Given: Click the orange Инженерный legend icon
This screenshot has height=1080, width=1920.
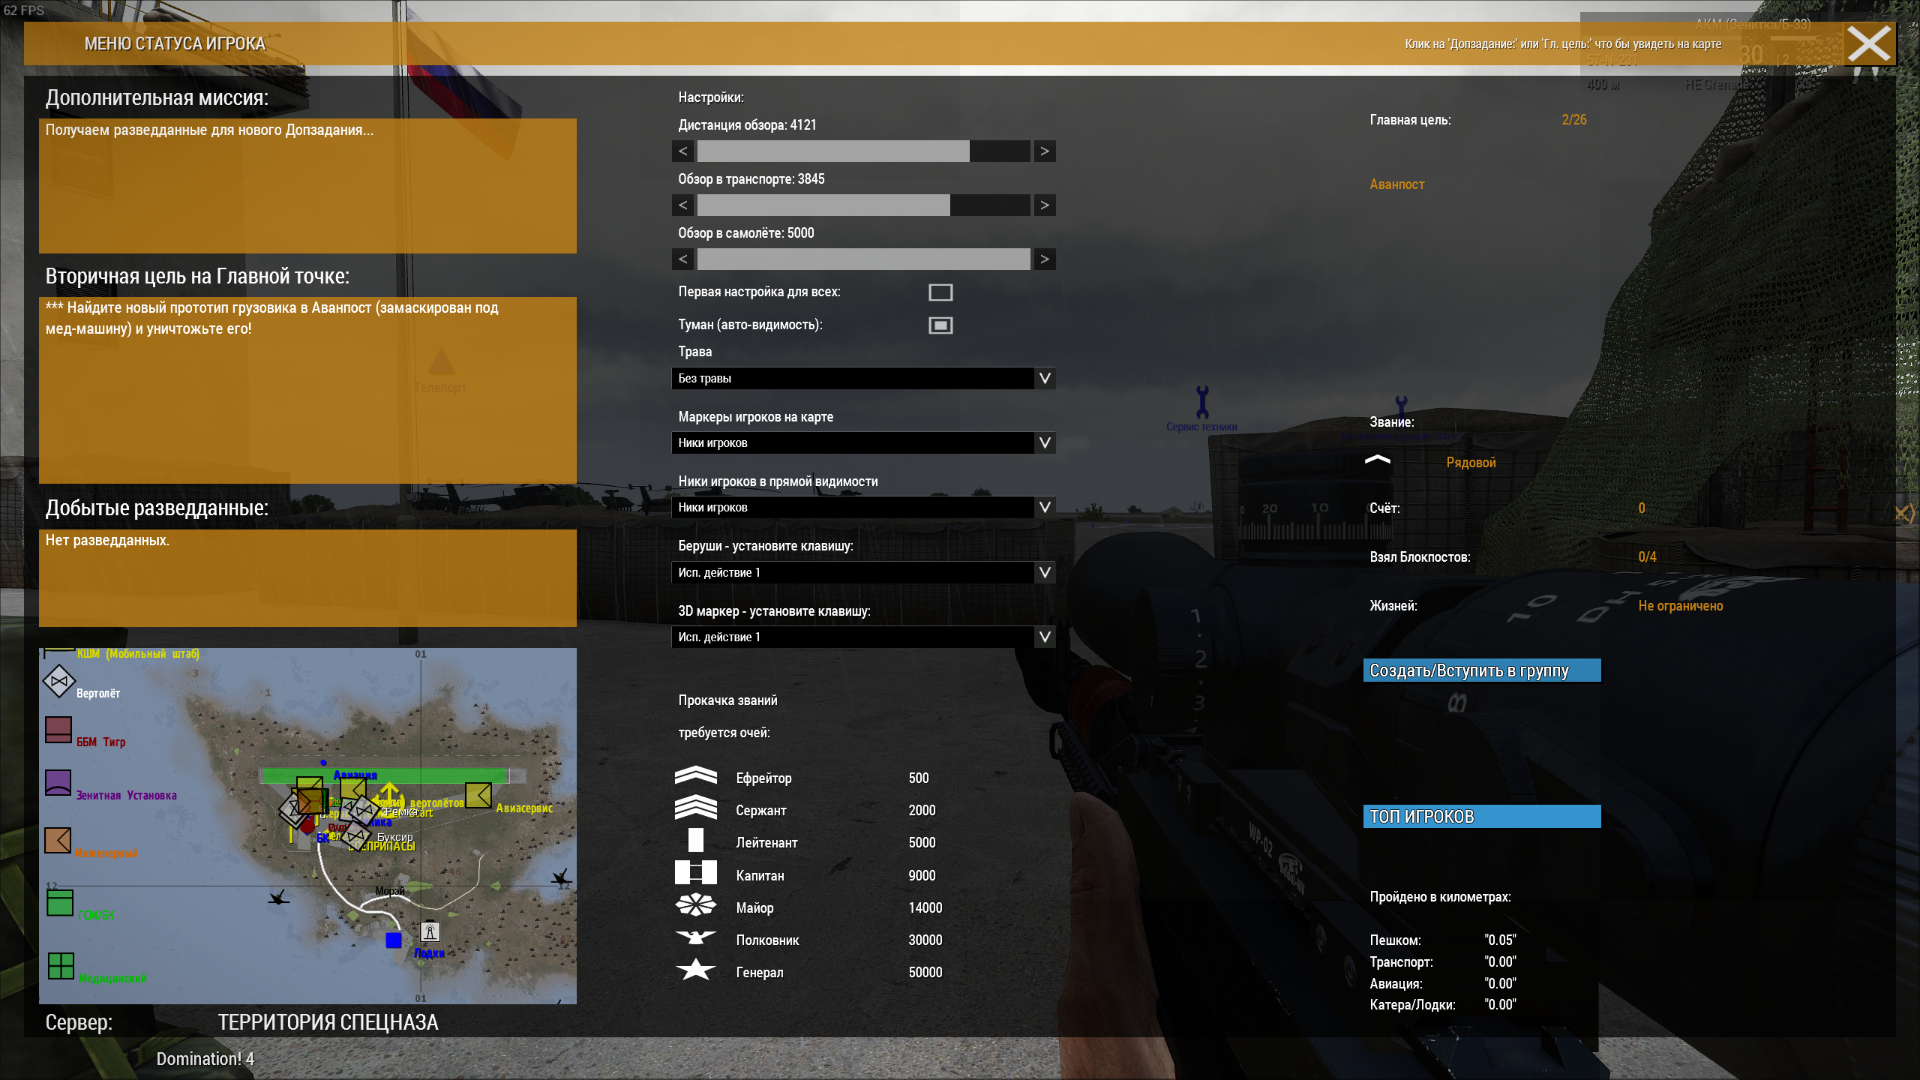Looking at the screenshot, I should (58, 840).
